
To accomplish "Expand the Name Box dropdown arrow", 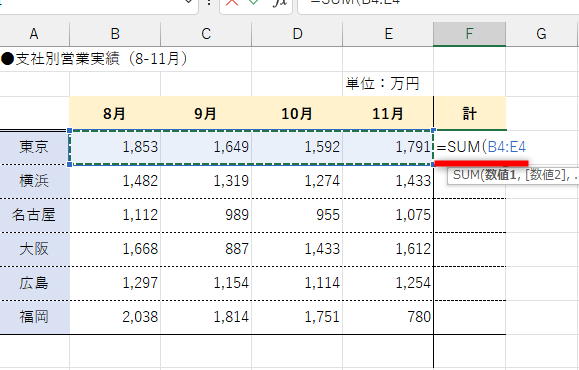I will [188, 2].
